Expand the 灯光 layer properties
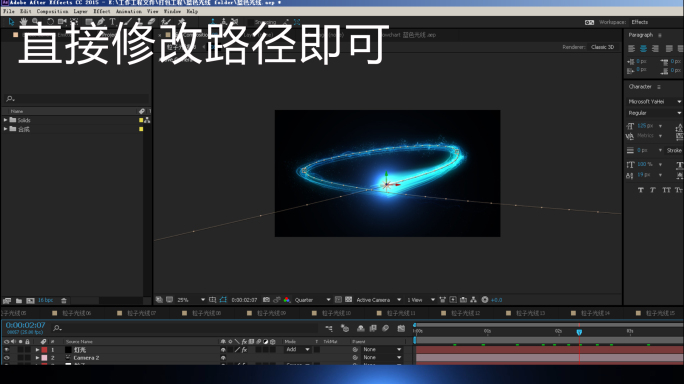The image size is (684, 384). [x=37, y=350]
